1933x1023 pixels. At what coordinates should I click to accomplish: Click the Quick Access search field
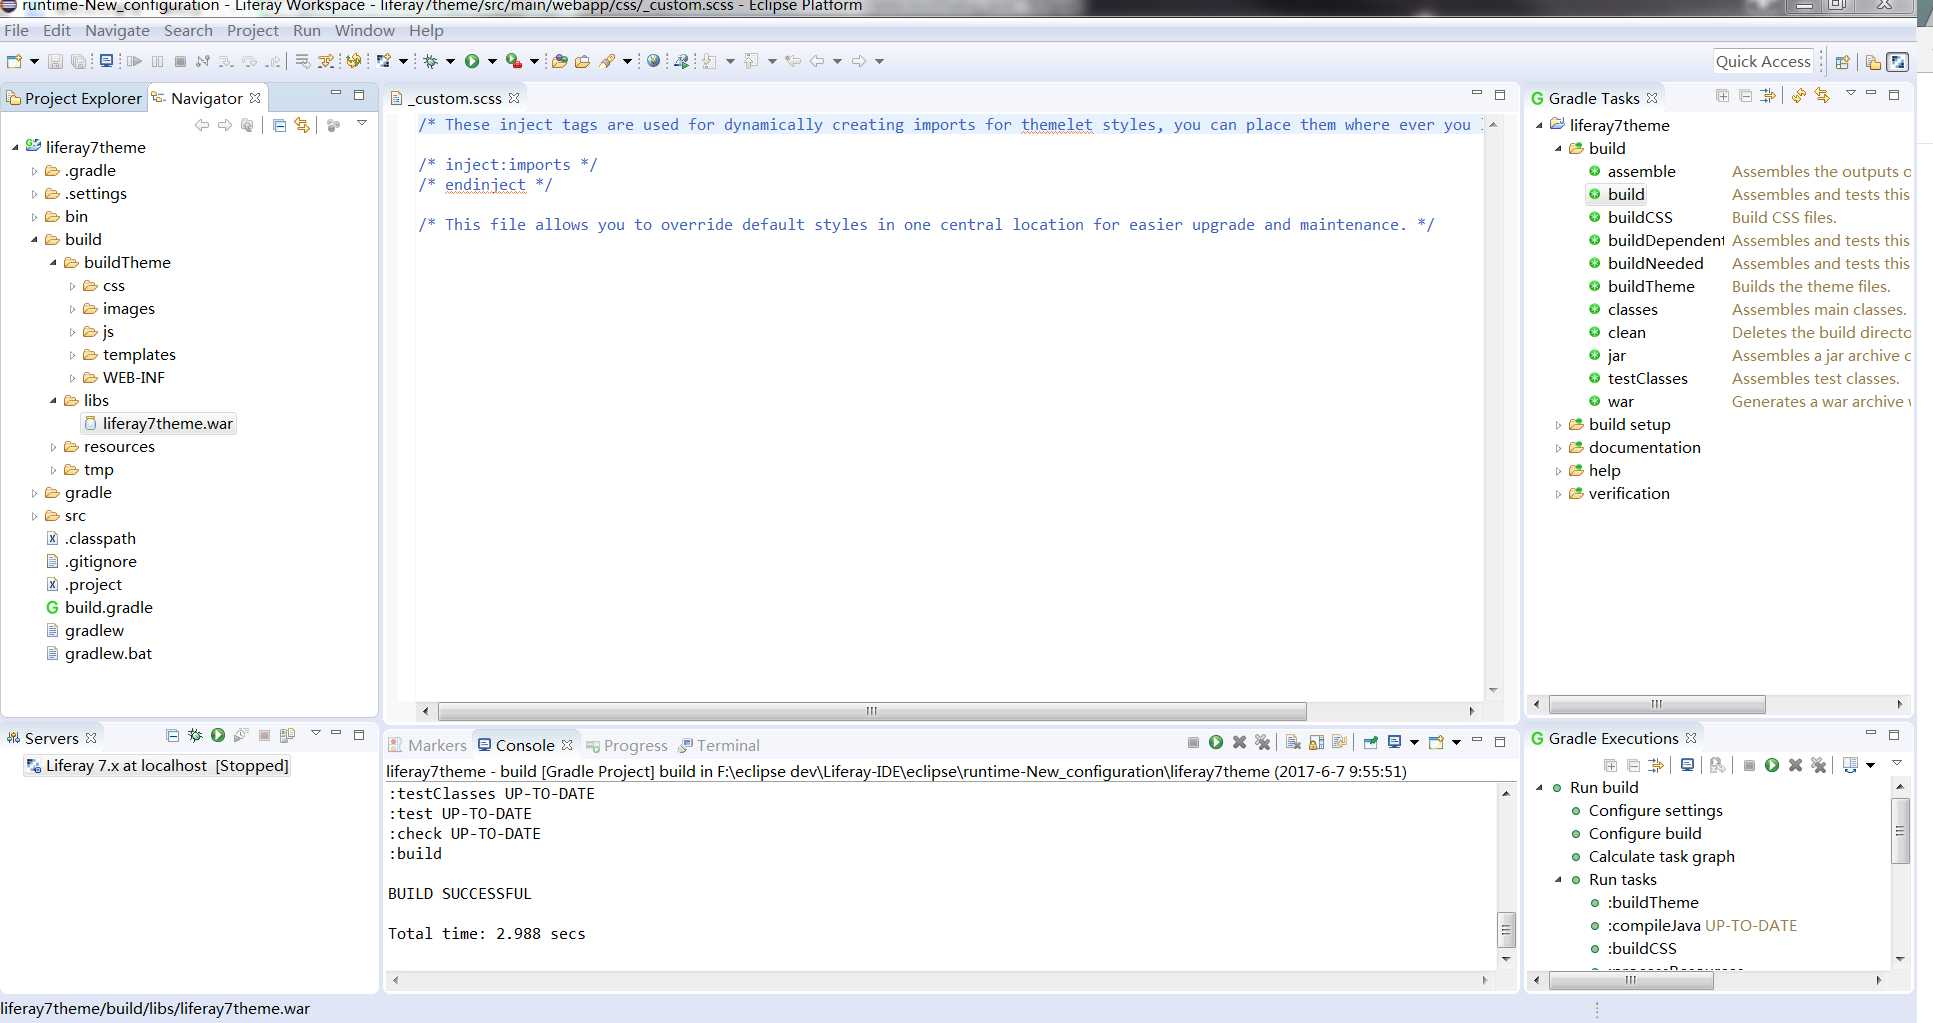pyautogui.click(x=1763, y=61)
